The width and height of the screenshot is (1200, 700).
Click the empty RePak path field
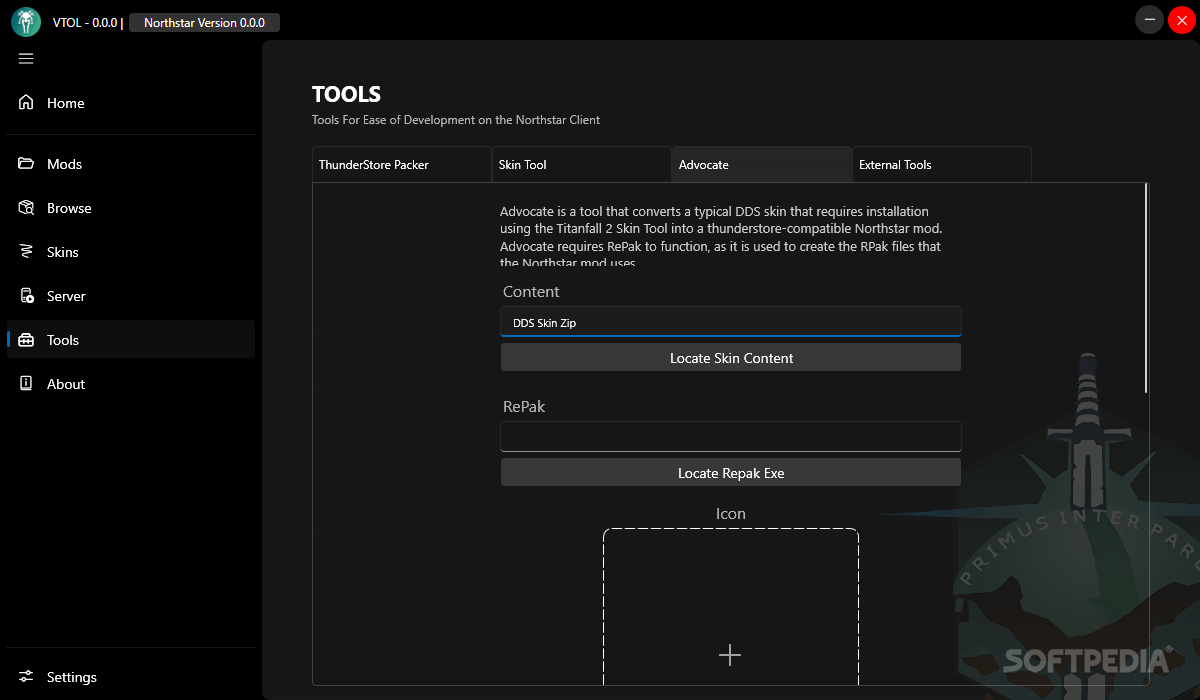(x=731, y=437)
